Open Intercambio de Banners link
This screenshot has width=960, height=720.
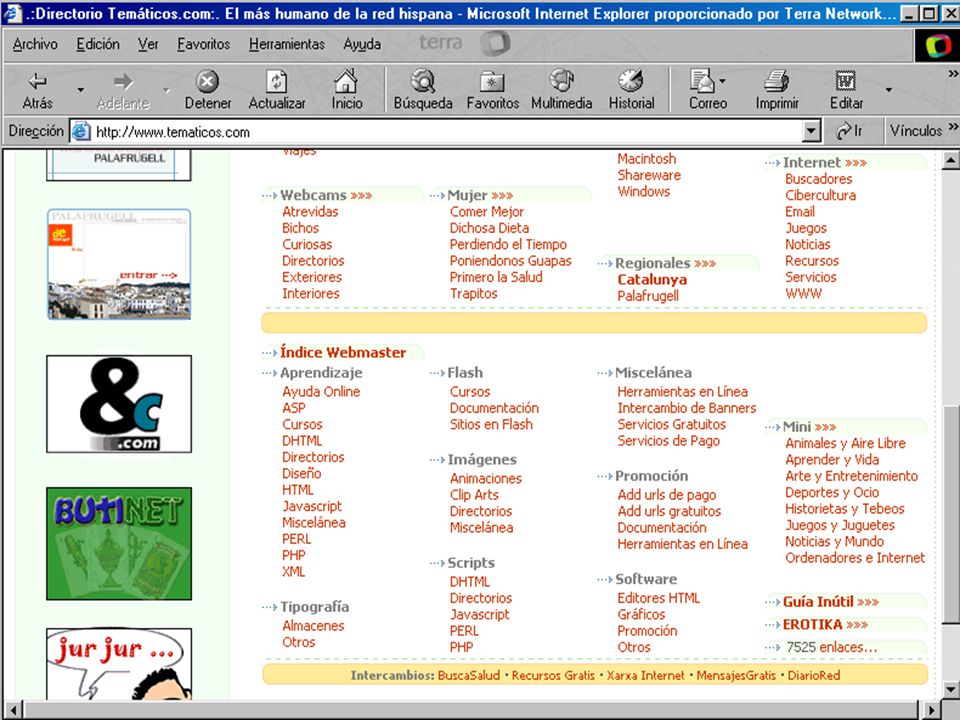(x=686, y=408)
